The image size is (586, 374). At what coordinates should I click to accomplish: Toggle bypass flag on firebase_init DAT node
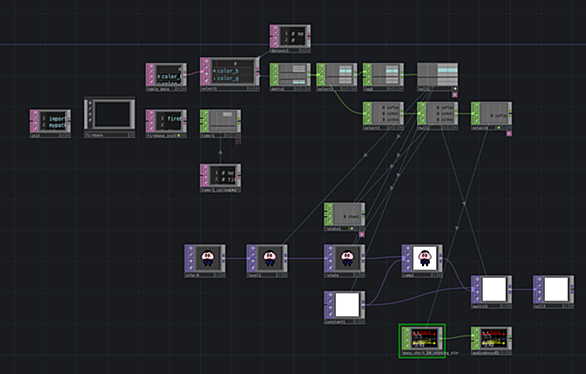point(150,118)
